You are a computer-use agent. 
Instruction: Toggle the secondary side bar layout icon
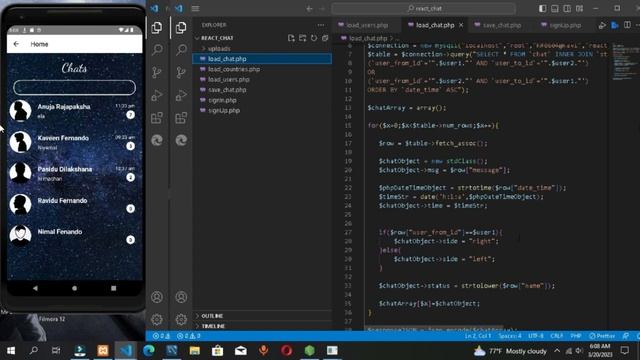[x=567, y=8]
